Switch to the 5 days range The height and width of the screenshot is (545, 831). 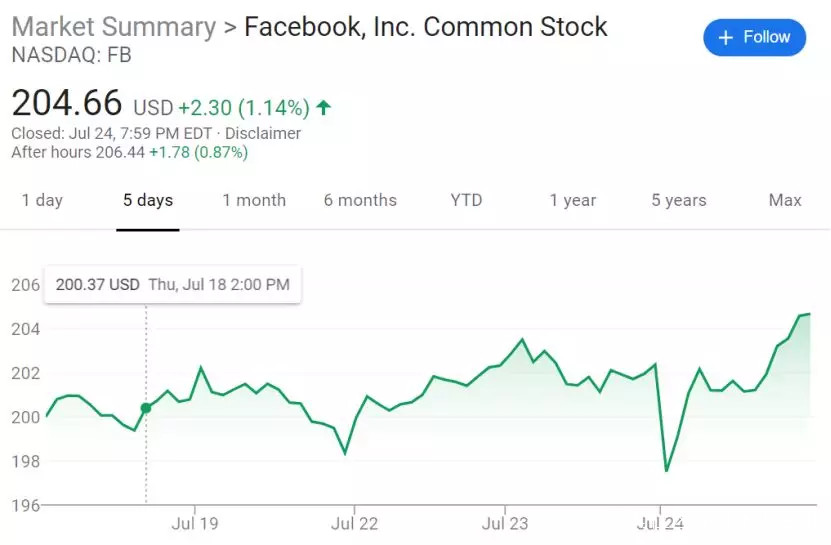tap(148, 200)
